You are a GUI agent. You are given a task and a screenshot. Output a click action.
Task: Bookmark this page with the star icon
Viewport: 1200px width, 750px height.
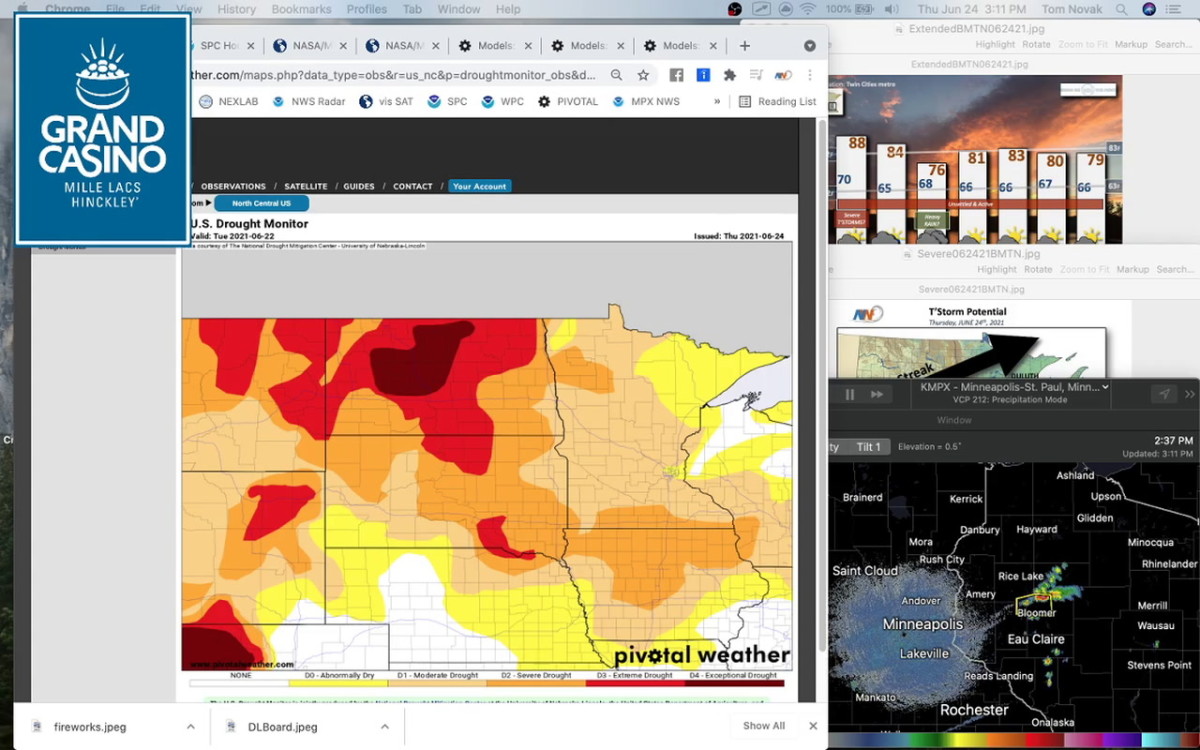643,74
